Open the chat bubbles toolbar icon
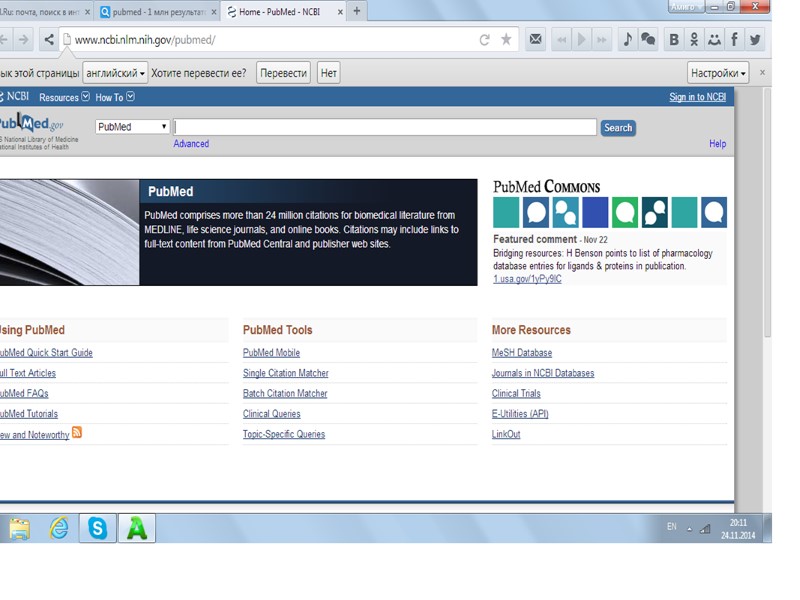Viewport: 800px width, 600px height. pyautogui.click(x=648, y=39)
